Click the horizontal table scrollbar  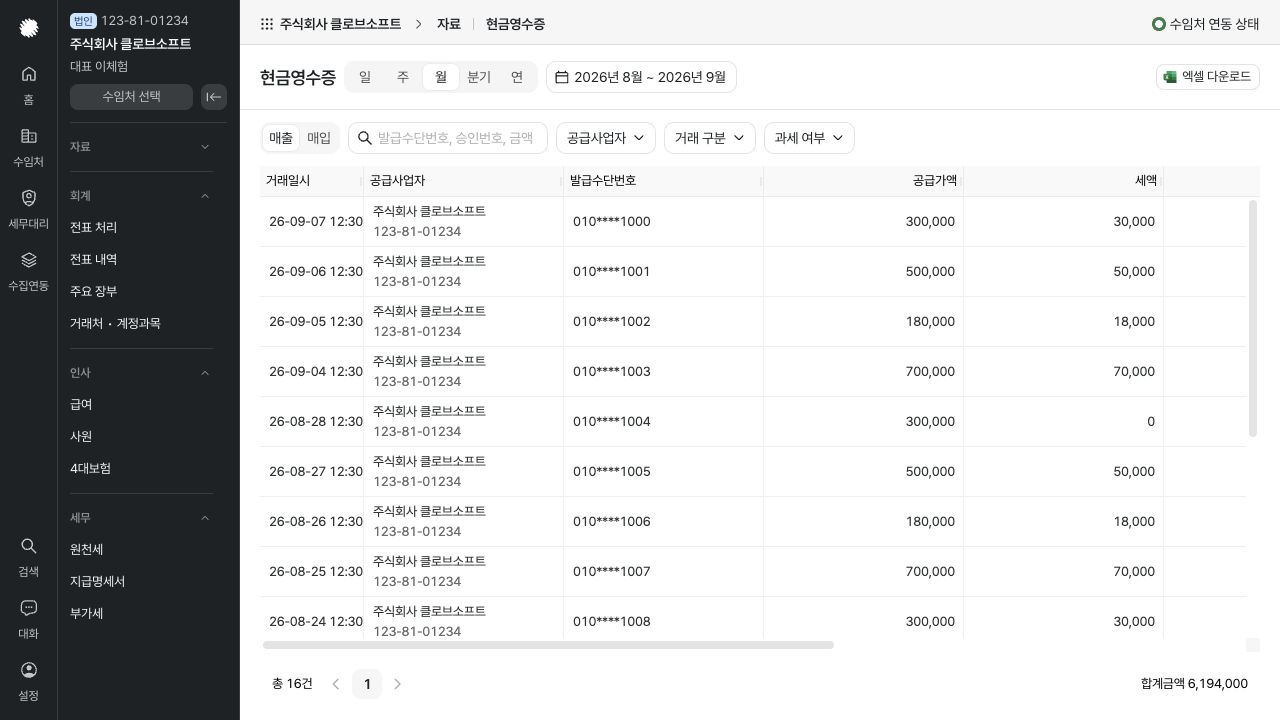point(548,645)
